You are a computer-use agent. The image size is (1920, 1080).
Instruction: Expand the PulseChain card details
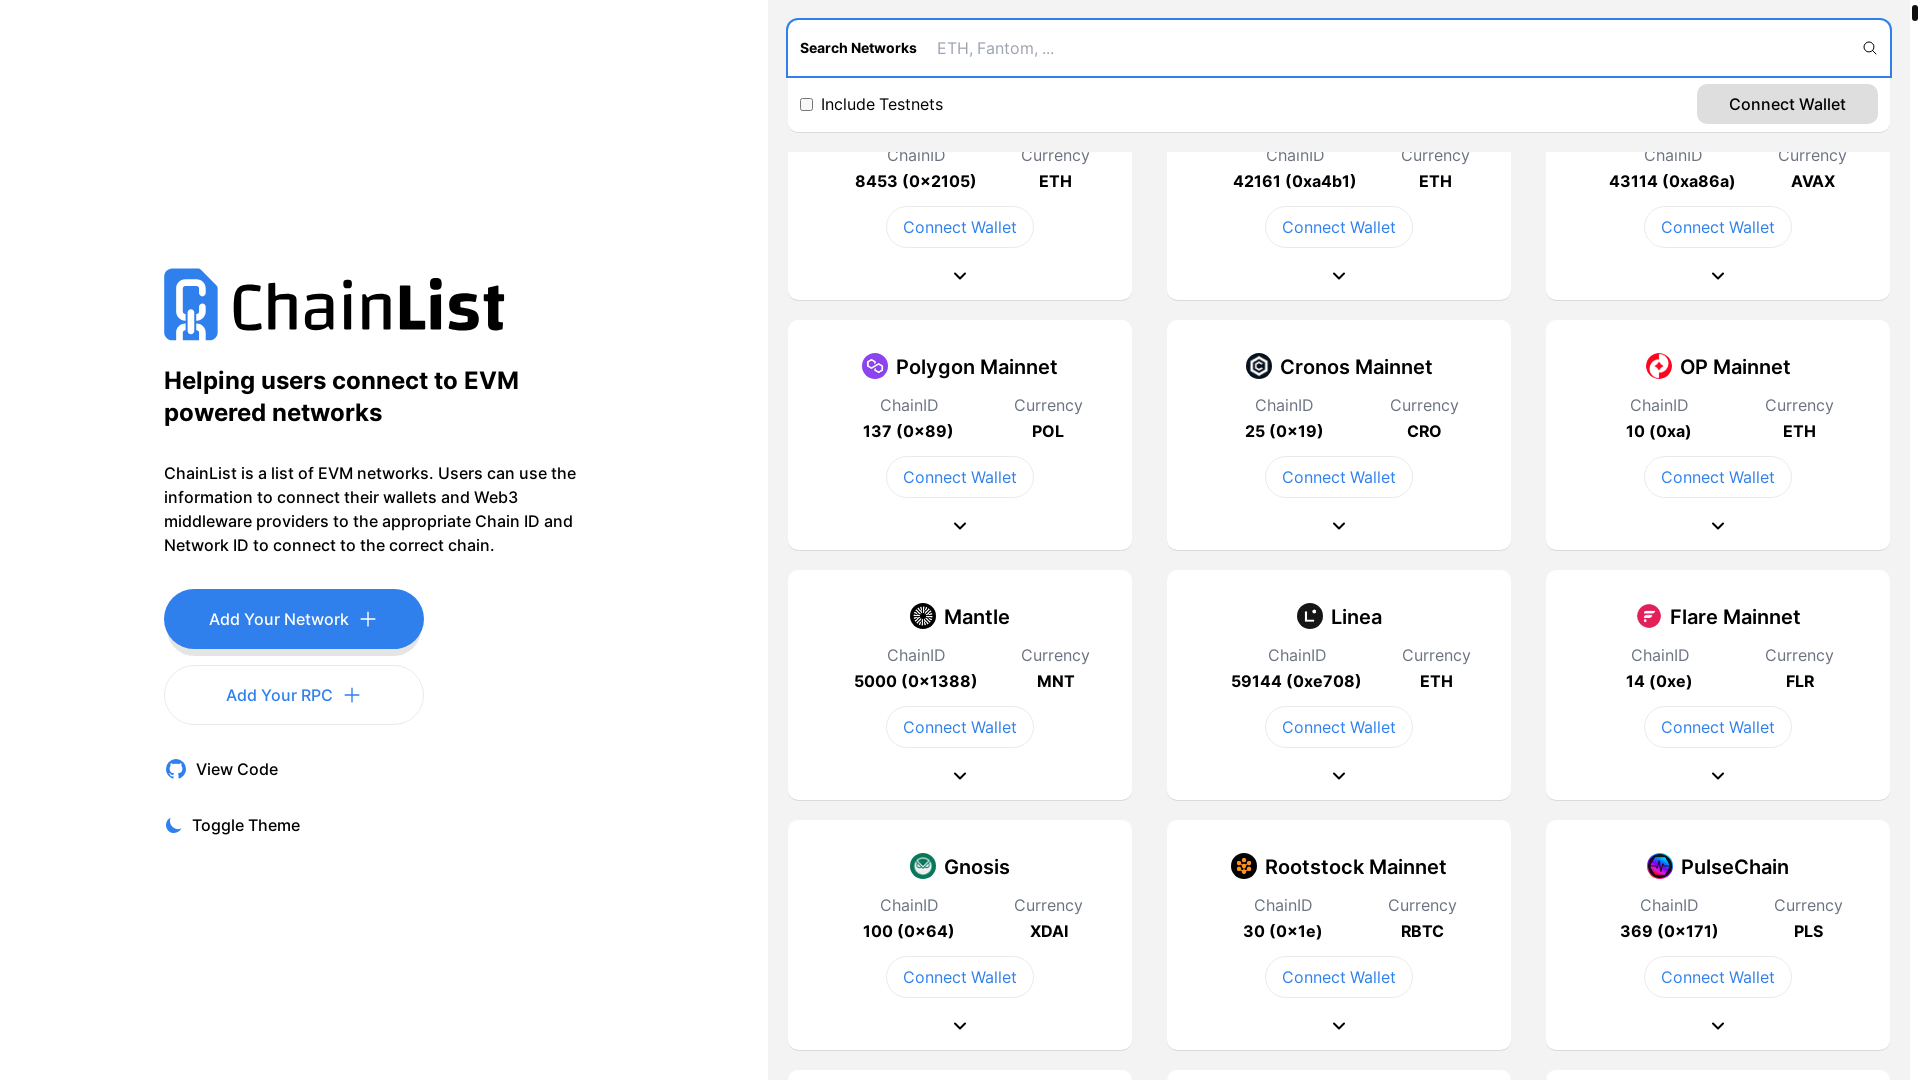pyautogui.click(x=1718, y=1026)
